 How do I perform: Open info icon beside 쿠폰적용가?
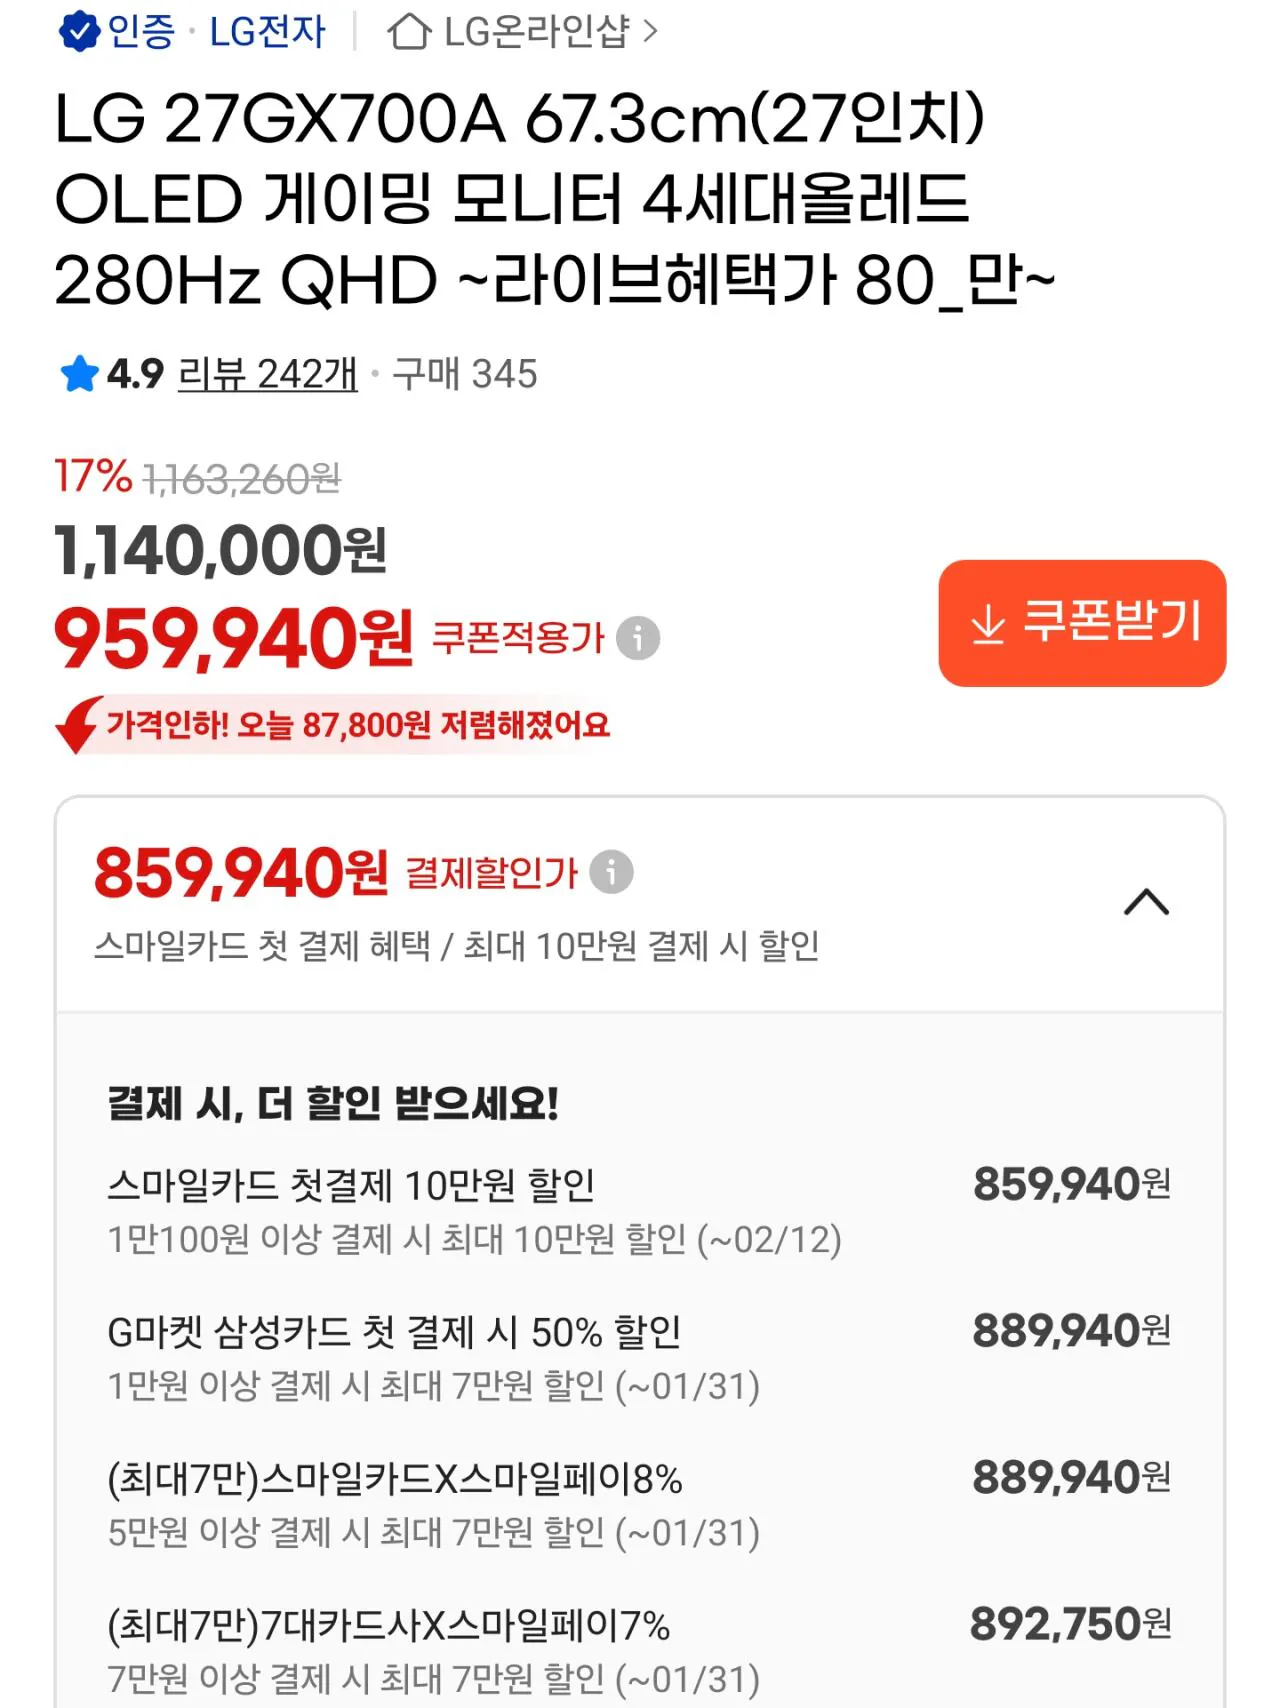(638, 638)
